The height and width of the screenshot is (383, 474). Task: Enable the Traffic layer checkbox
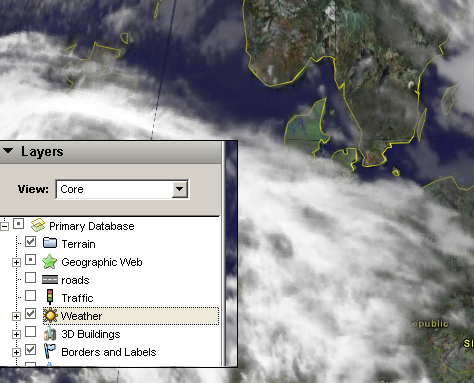click(x=31, y=296)
